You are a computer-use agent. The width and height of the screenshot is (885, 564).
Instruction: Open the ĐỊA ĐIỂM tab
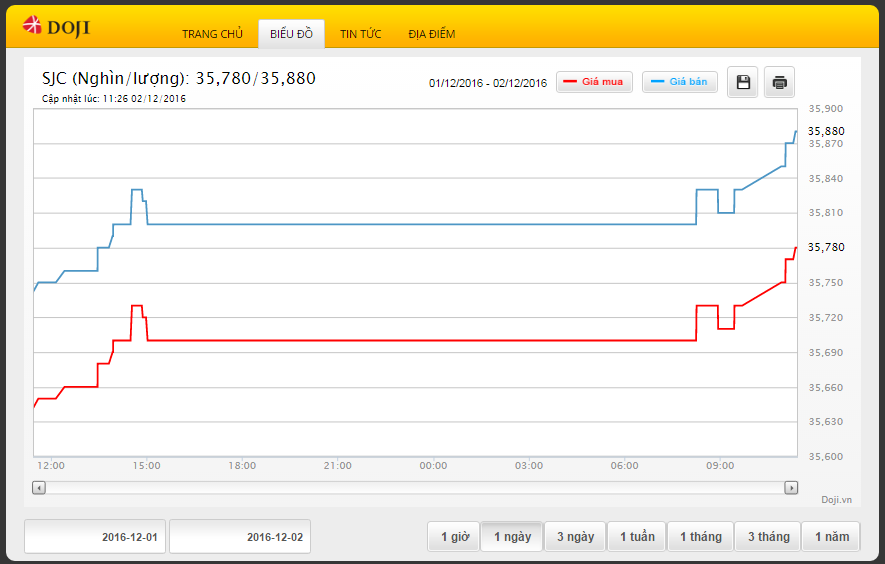[432, 34]
